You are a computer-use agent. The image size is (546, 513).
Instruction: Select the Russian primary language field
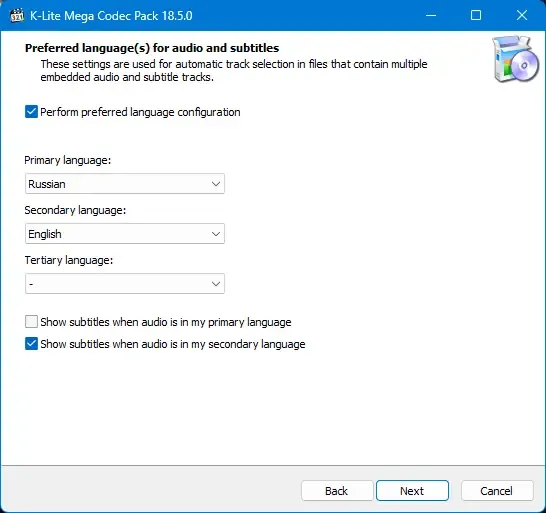pyautogui.click(x=125, y=184)
